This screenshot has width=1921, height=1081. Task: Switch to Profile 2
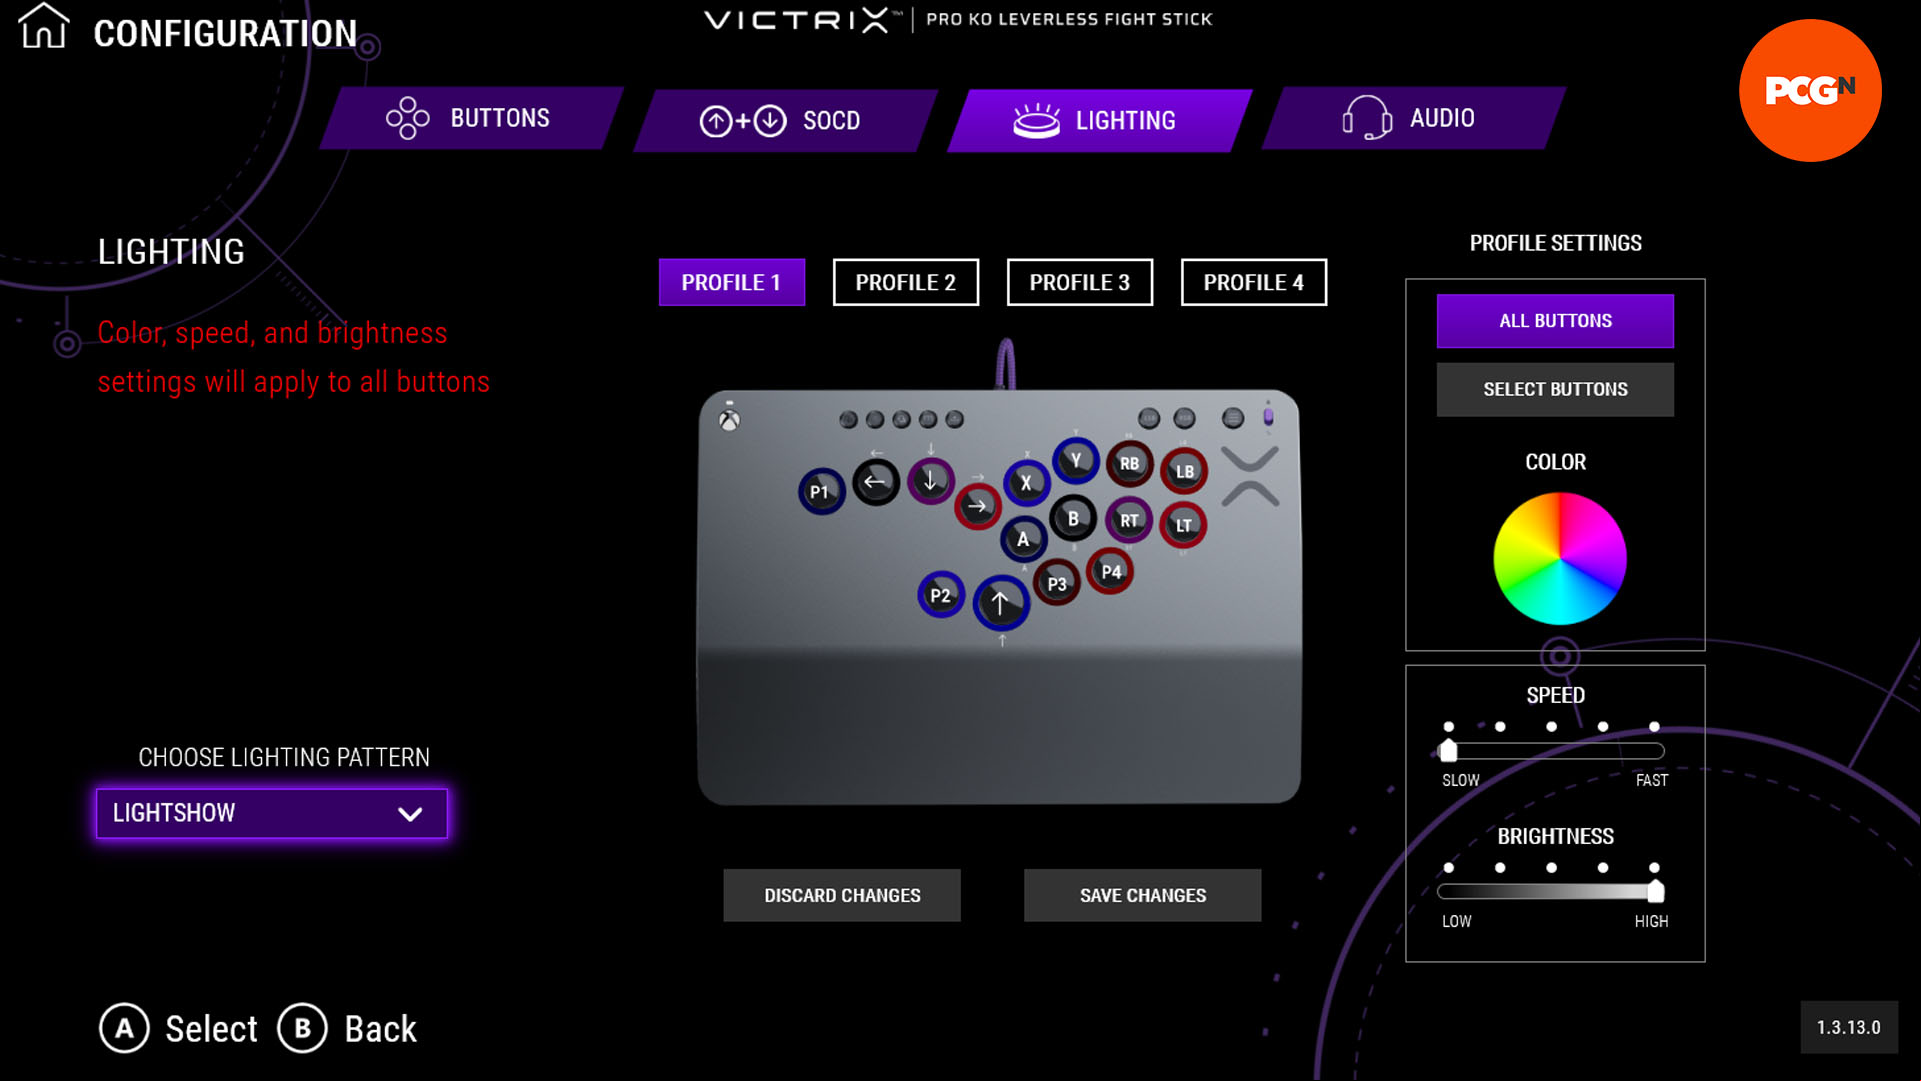(x=906, y=282)
